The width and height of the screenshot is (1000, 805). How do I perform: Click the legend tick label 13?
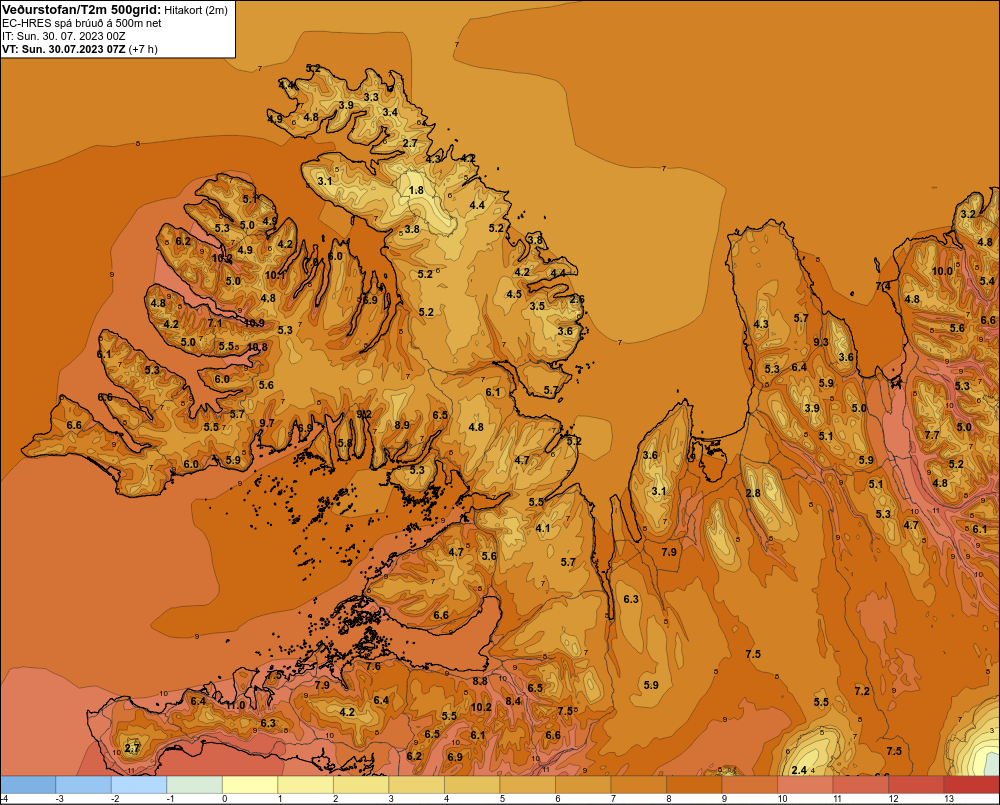pos(949,799)
